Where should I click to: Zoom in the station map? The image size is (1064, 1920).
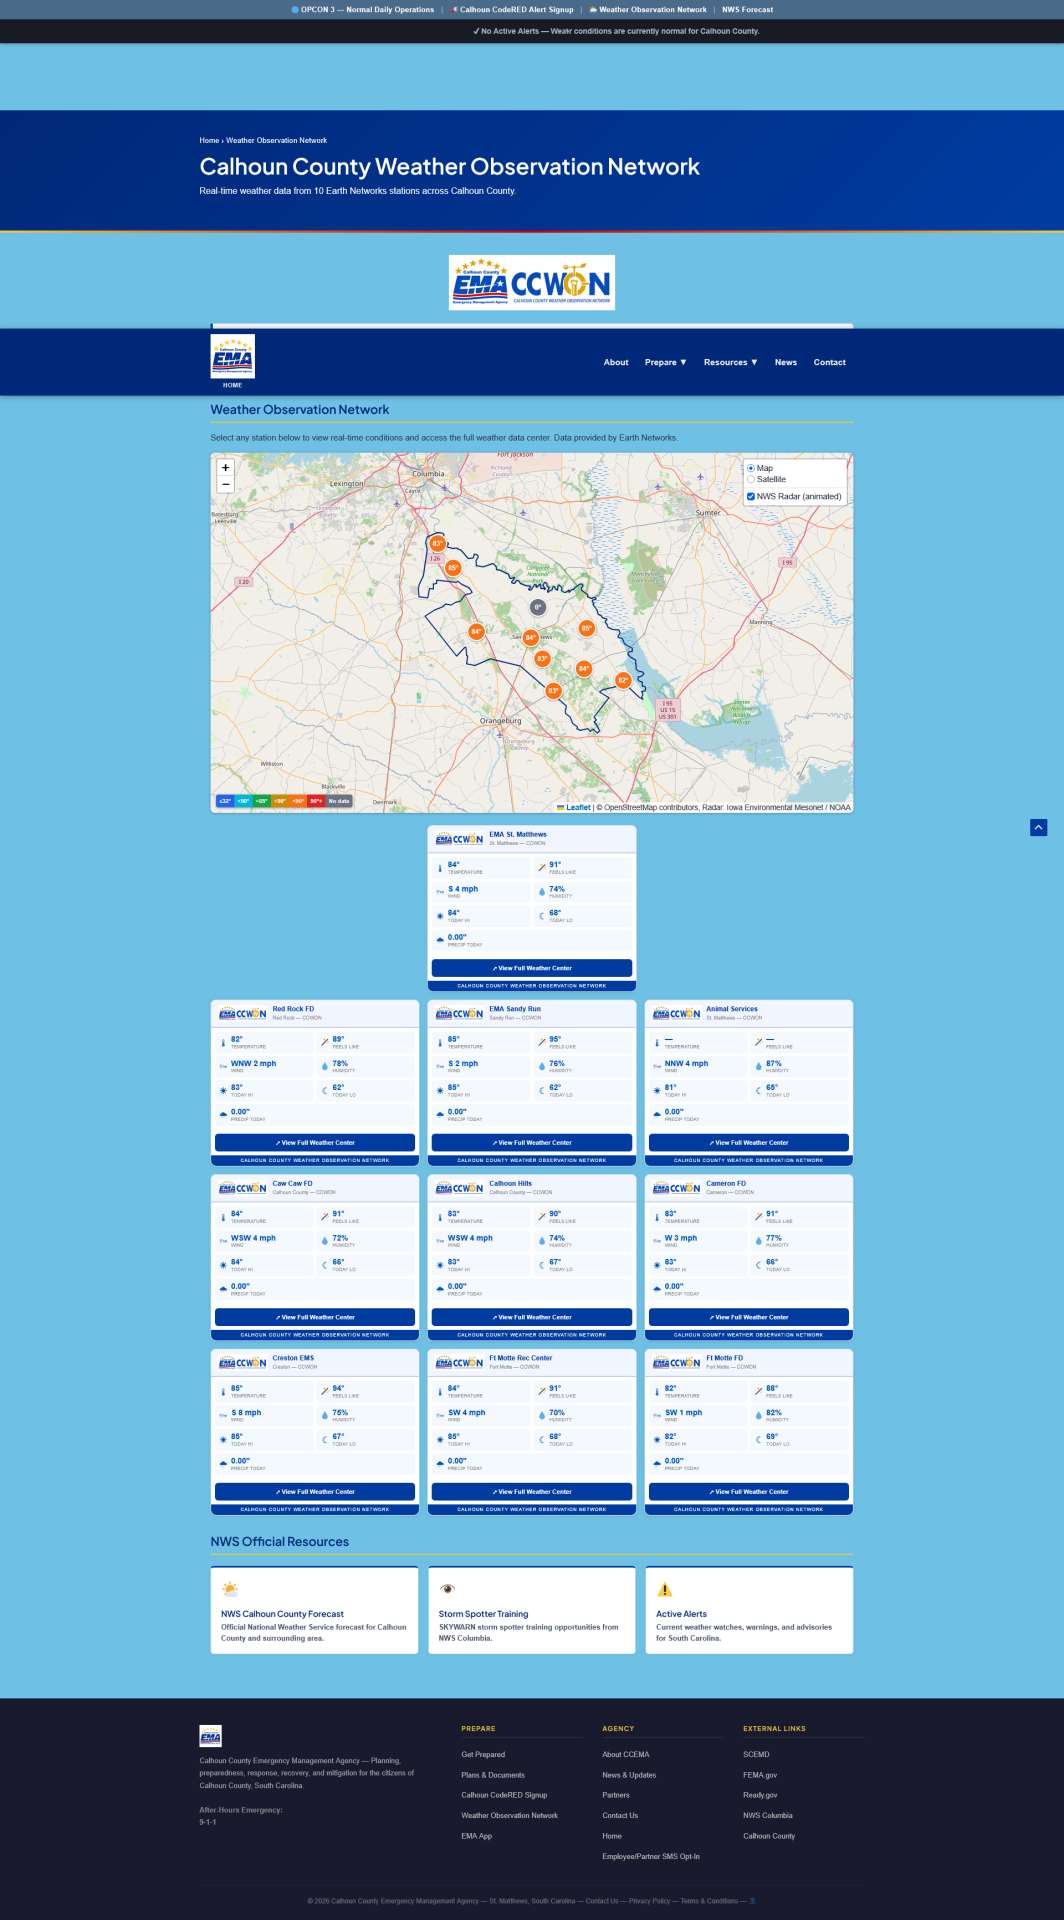pos(226,467)
